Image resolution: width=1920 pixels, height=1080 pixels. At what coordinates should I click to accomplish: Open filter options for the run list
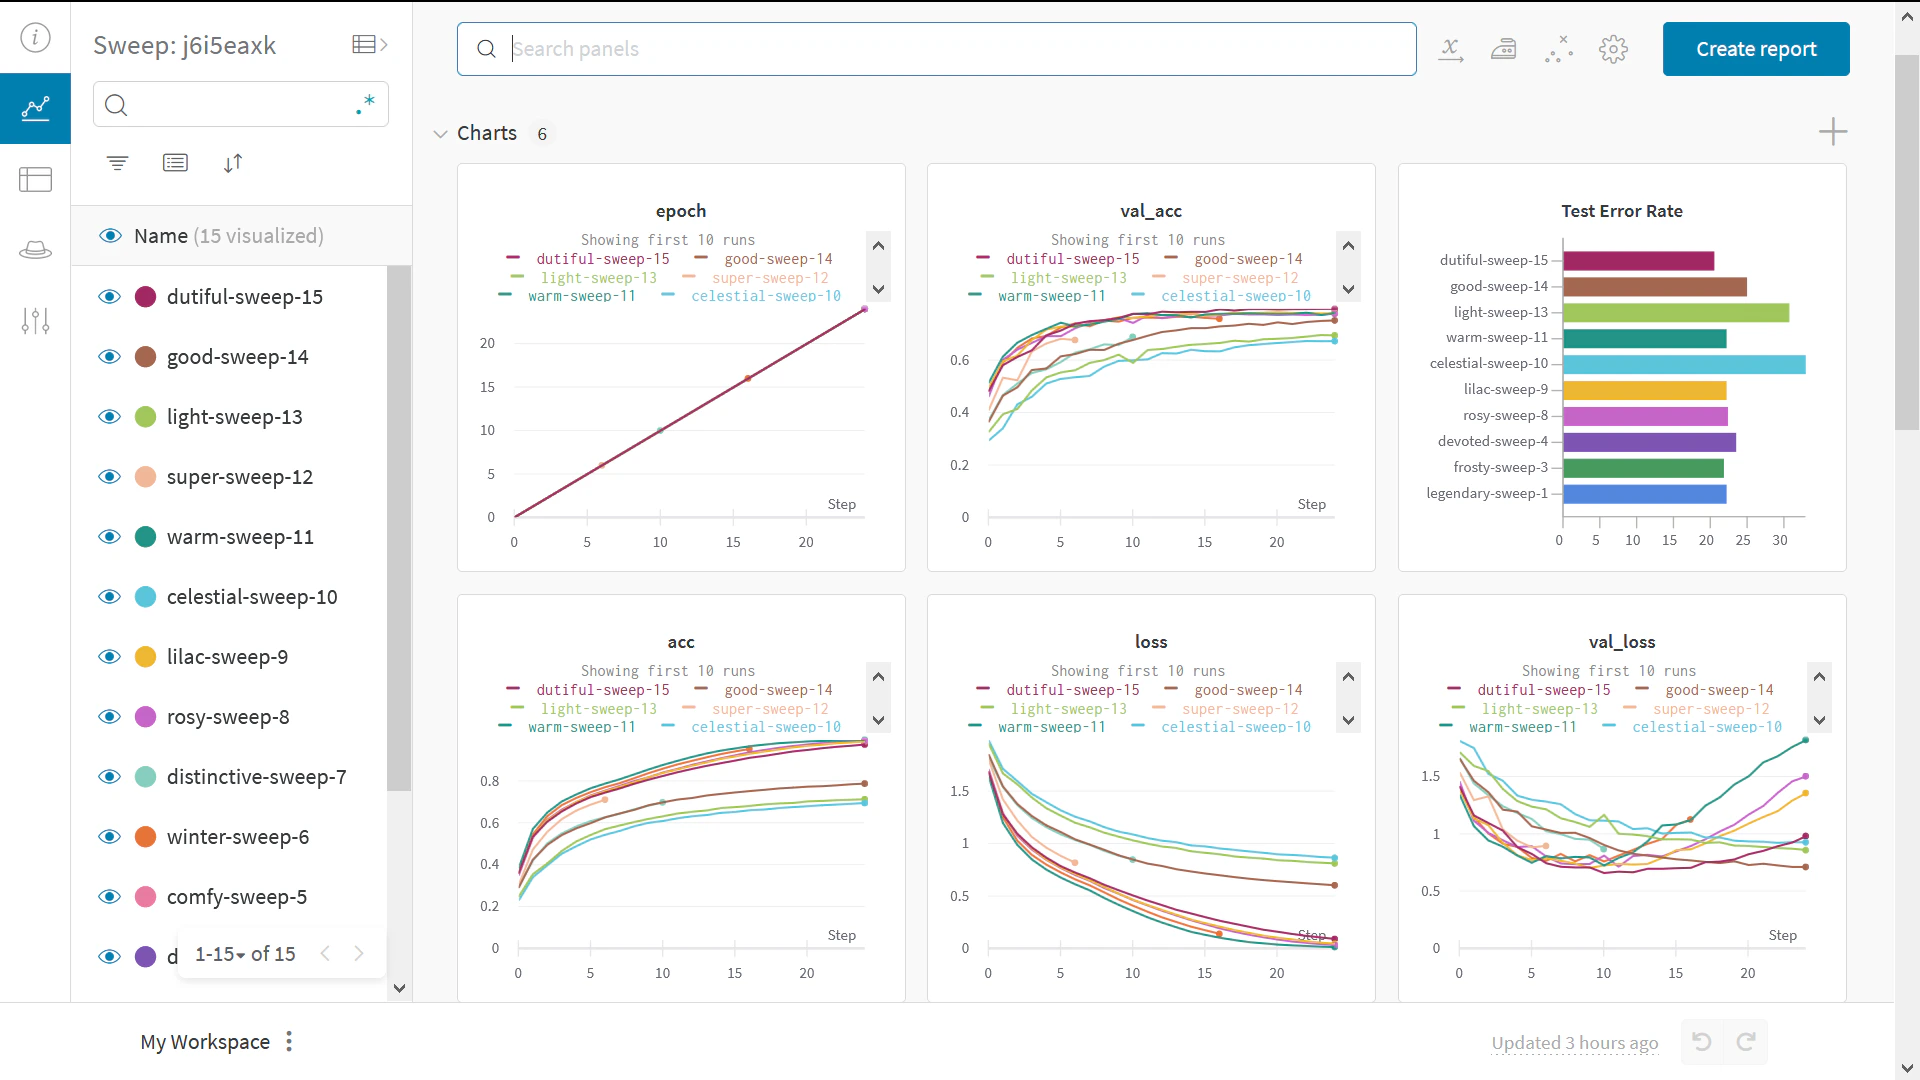tap(117, 163)
